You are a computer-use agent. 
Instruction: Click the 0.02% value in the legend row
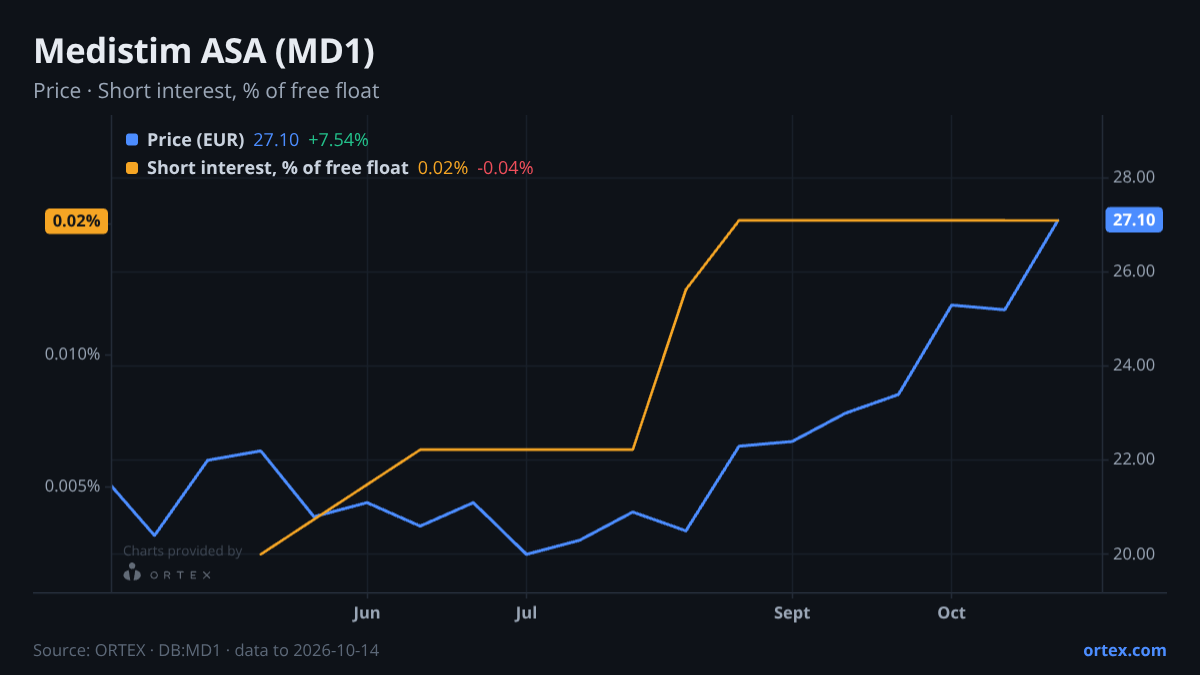(443, 168)
